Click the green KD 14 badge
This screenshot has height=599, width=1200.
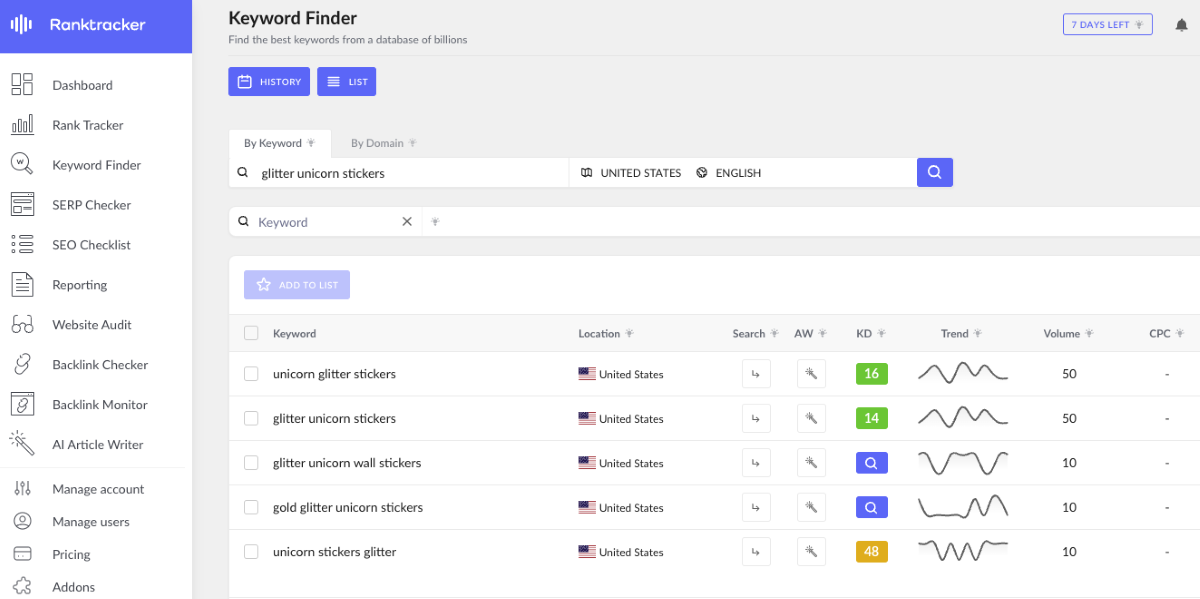click(x=871, y=418)
